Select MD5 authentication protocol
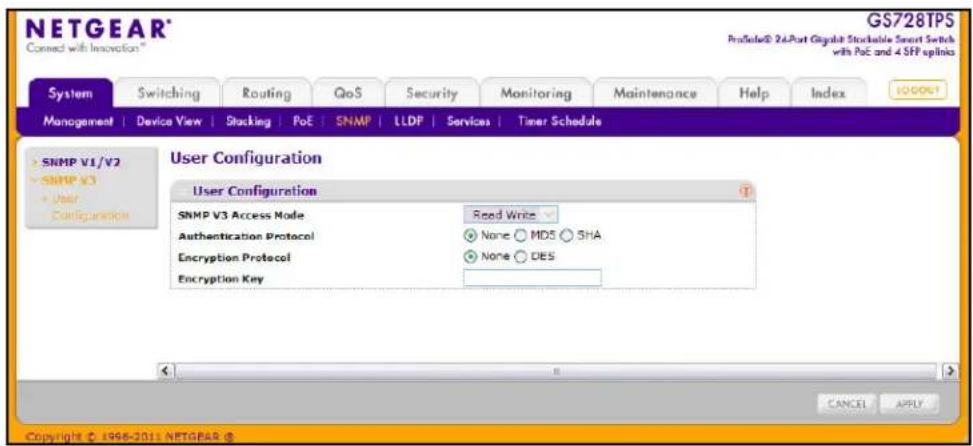 click(x=520, y=236)
